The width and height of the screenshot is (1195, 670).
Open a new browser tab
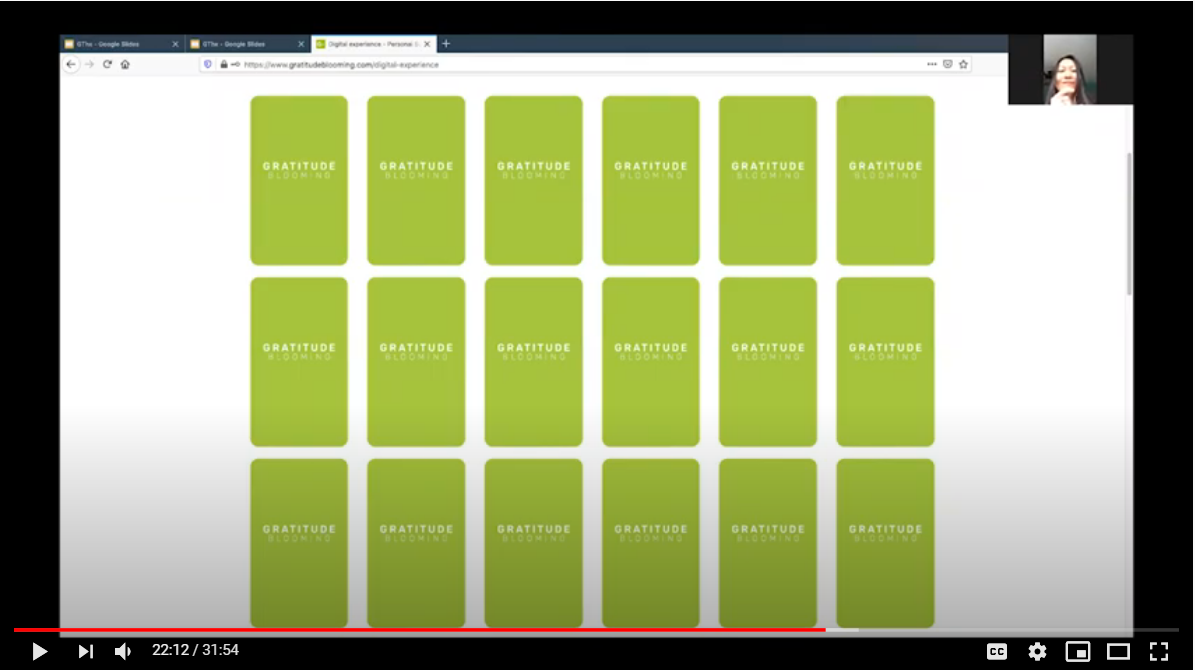[446, 44]
